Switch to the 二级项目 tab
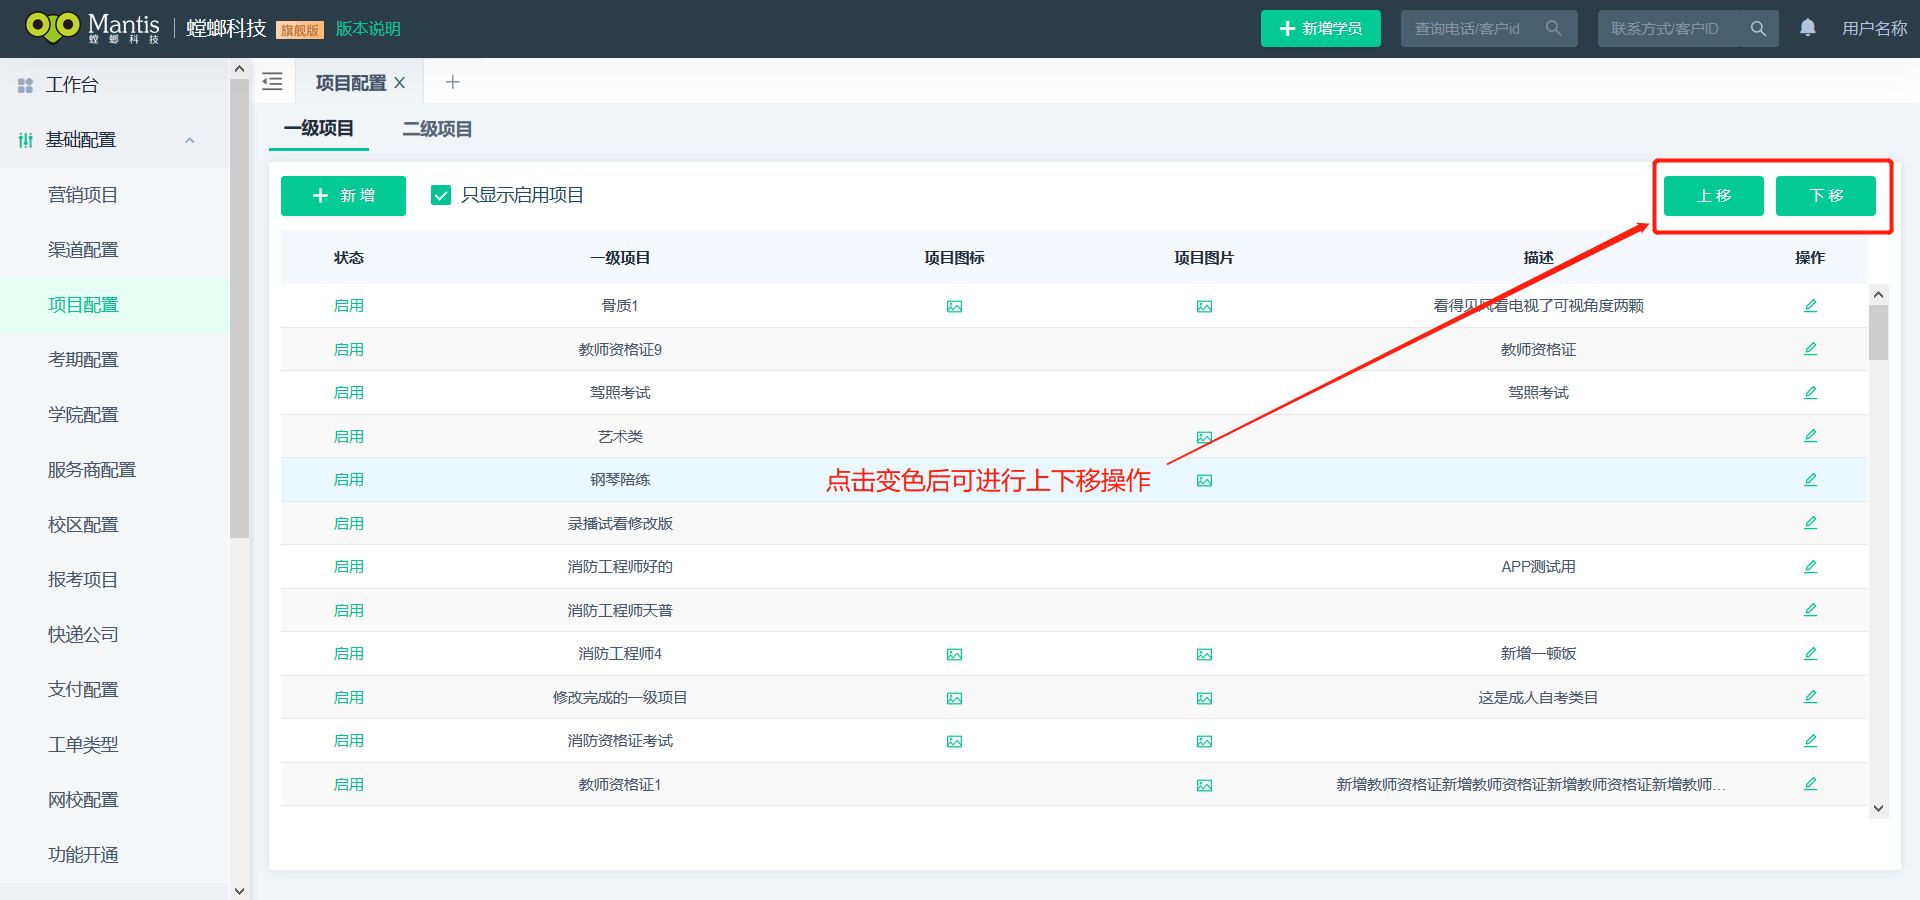The height and width of the screenshot is (900, 1920). coord(437,129)
